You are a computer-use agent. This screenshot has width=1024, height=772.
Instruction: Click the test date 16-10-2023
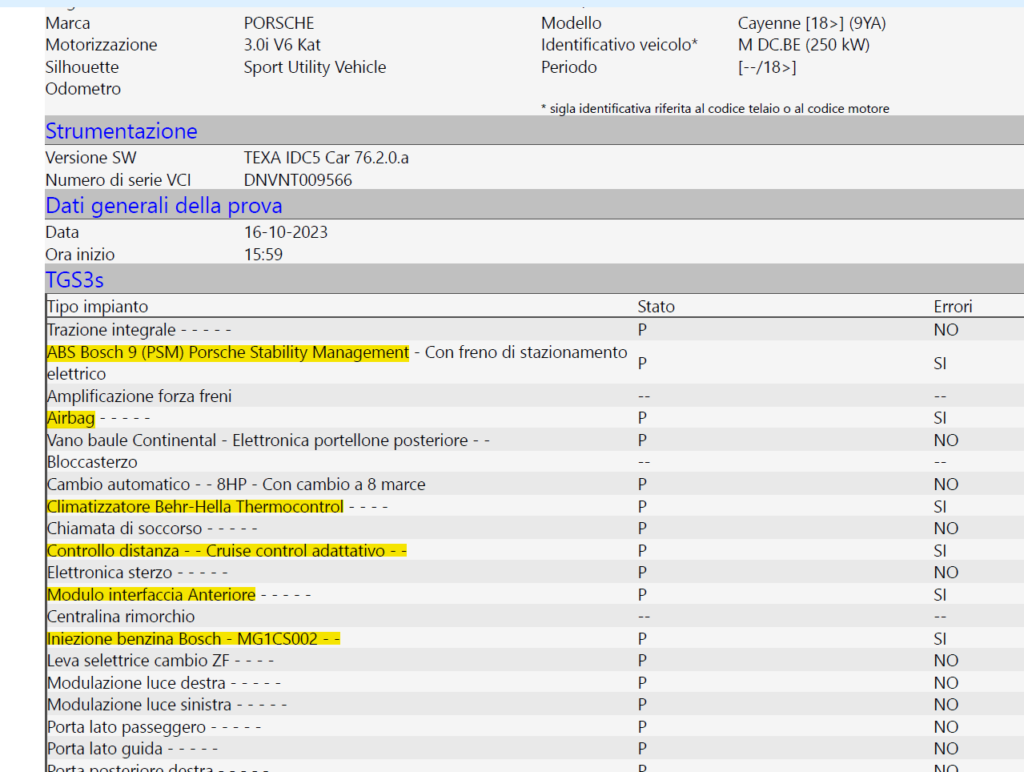[x=285, y=232]
